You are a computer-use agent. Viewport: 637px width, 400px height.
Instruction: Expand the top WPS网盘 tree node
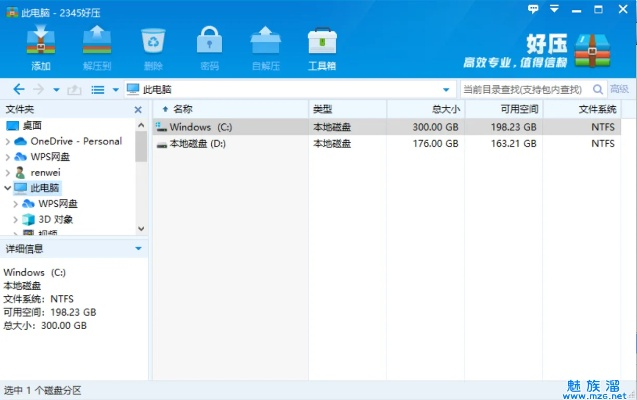7,157
